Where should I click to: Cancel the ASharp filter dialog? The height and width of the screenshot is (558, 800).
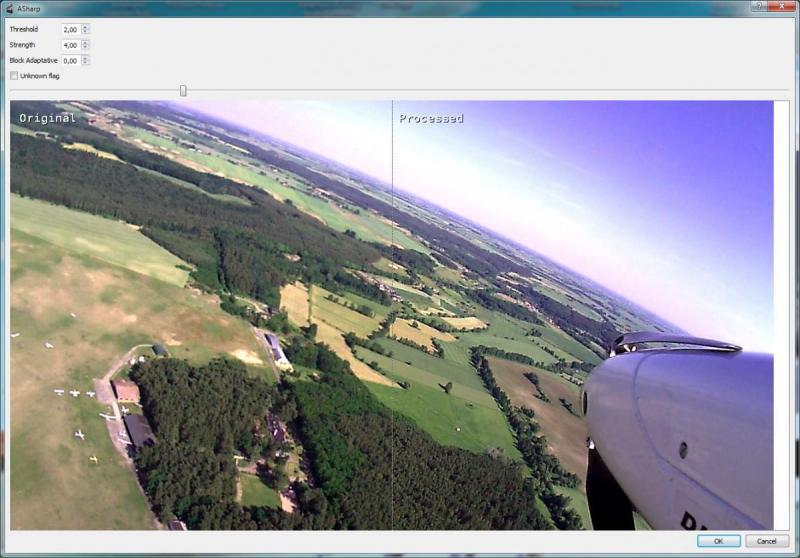click(x=766, y=541)
